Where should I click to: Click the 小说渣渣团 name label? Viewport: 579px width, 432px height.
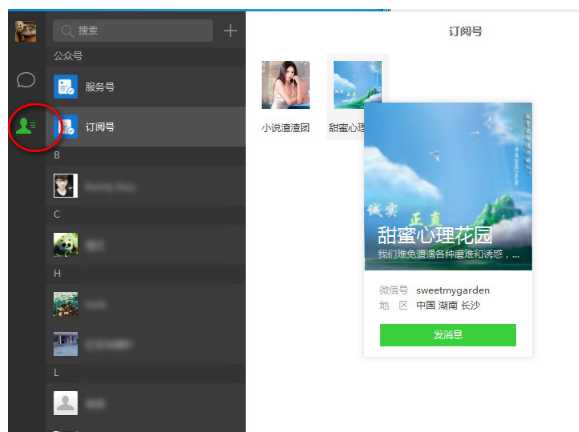pyautogui.click(x=286, y=128)
